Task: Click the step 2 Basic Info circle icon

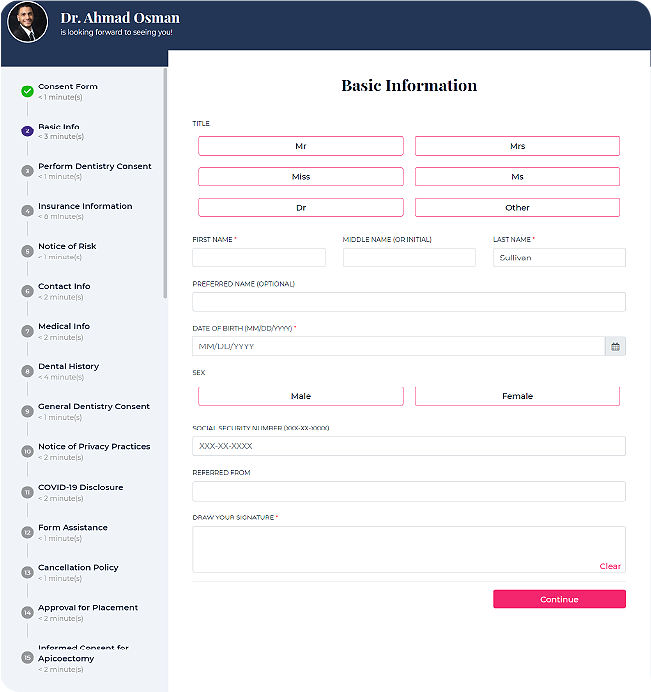Action: tap(27, 131)
